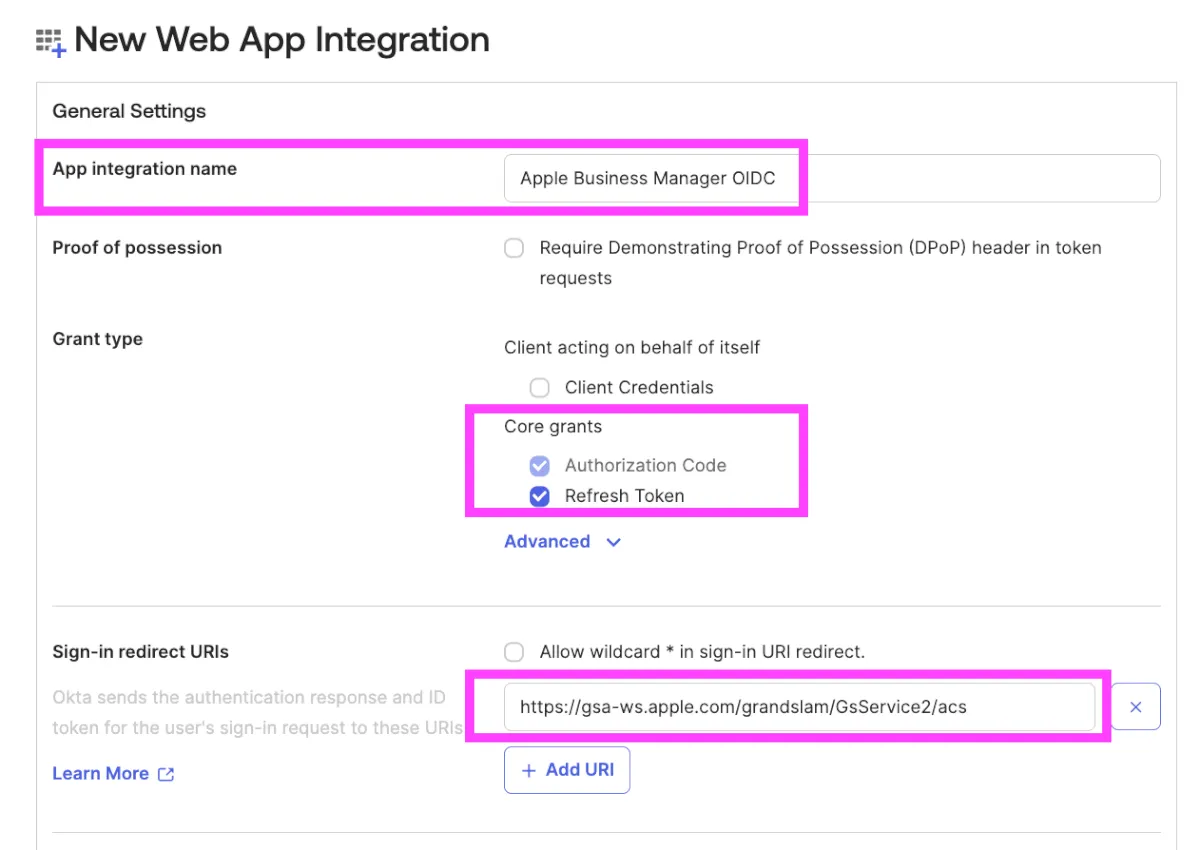1200x850 pixels.
Task: Click the app integration grid icon
Action: point(50,42)
